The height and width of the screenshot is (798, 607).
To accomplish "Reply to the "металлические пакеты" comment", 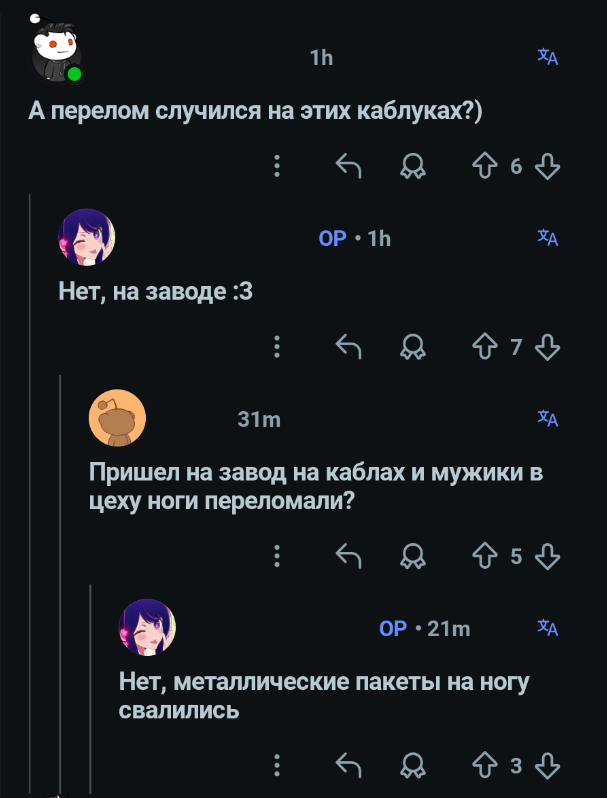I will tap(347, 766).
